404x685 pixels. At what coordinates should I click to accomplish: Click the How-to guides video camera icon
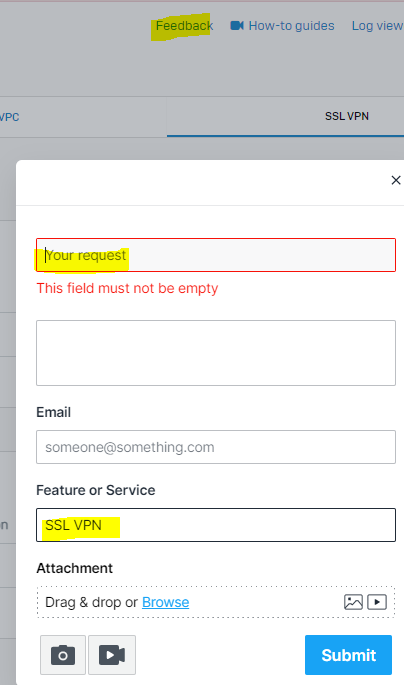click(x=237, y=26)
